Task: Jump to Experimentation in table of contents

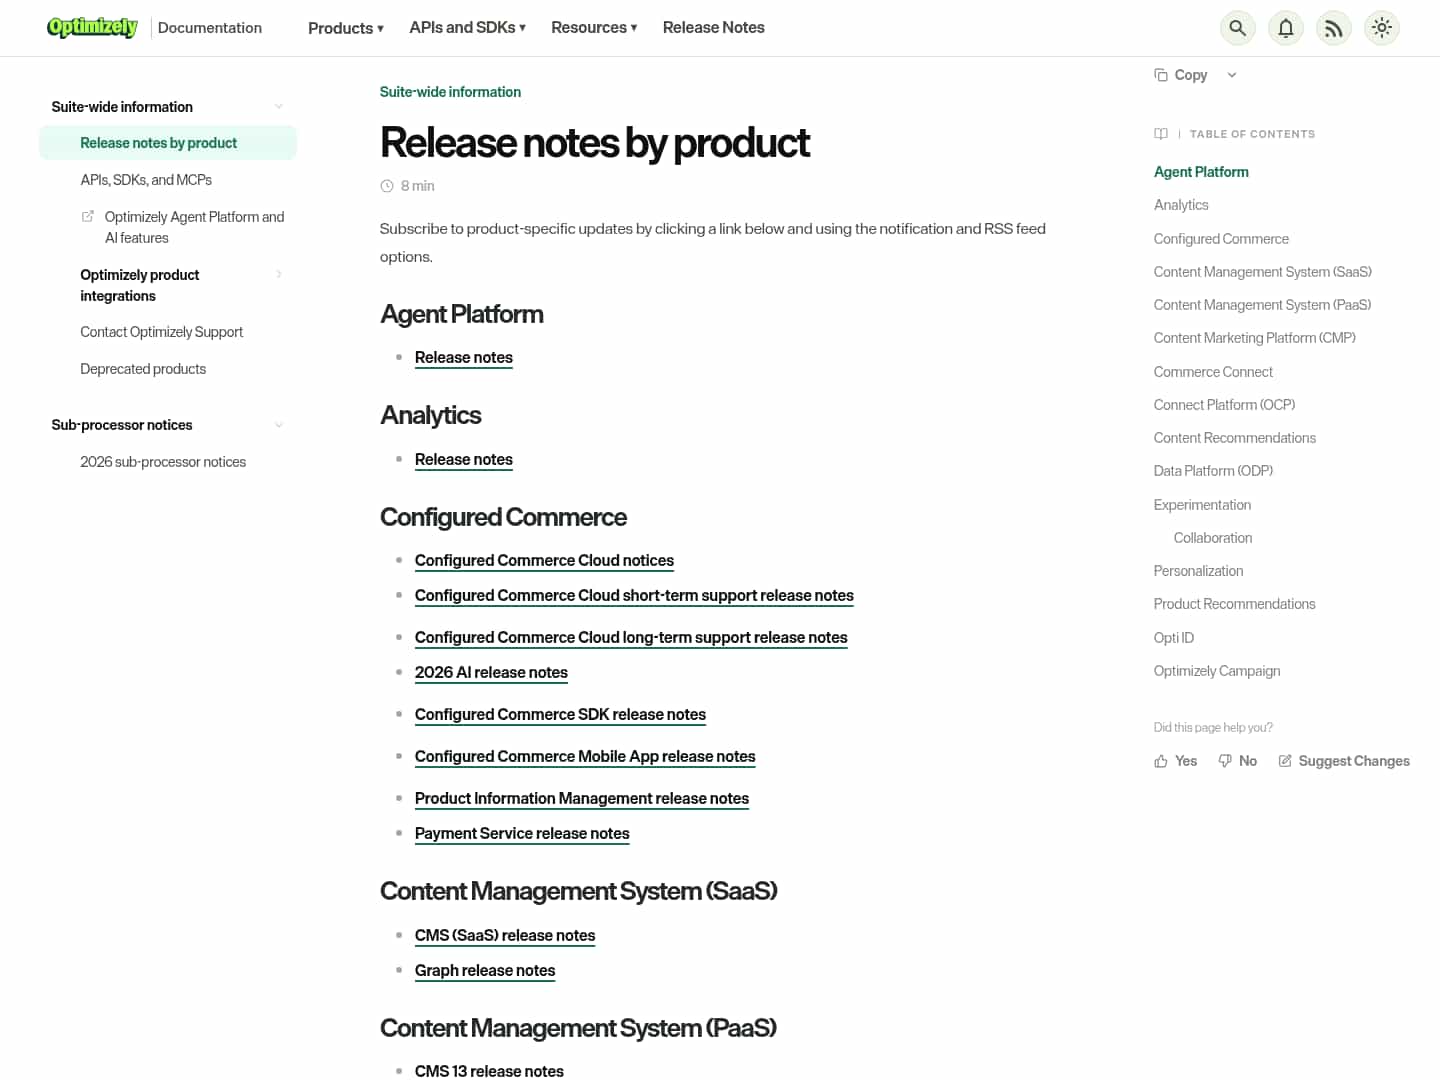Action: (x=1202, y=505)
